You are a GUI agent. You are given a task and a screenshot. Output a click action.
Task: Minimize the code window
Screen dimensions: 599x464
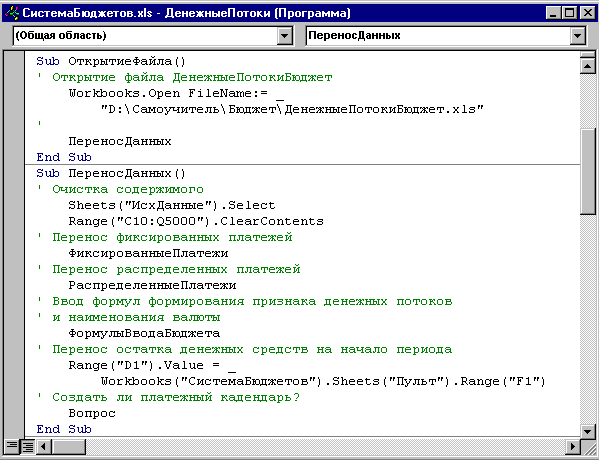coord(554,13)
